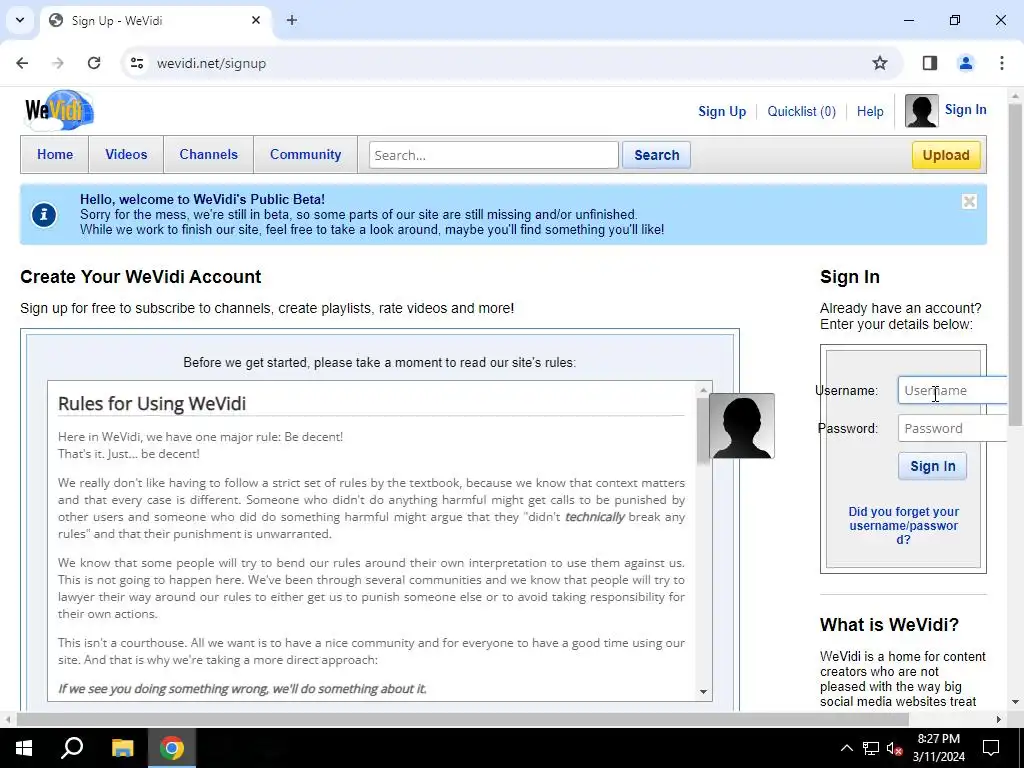Click the Sign In button in the sidebar form

click(933, 466)
